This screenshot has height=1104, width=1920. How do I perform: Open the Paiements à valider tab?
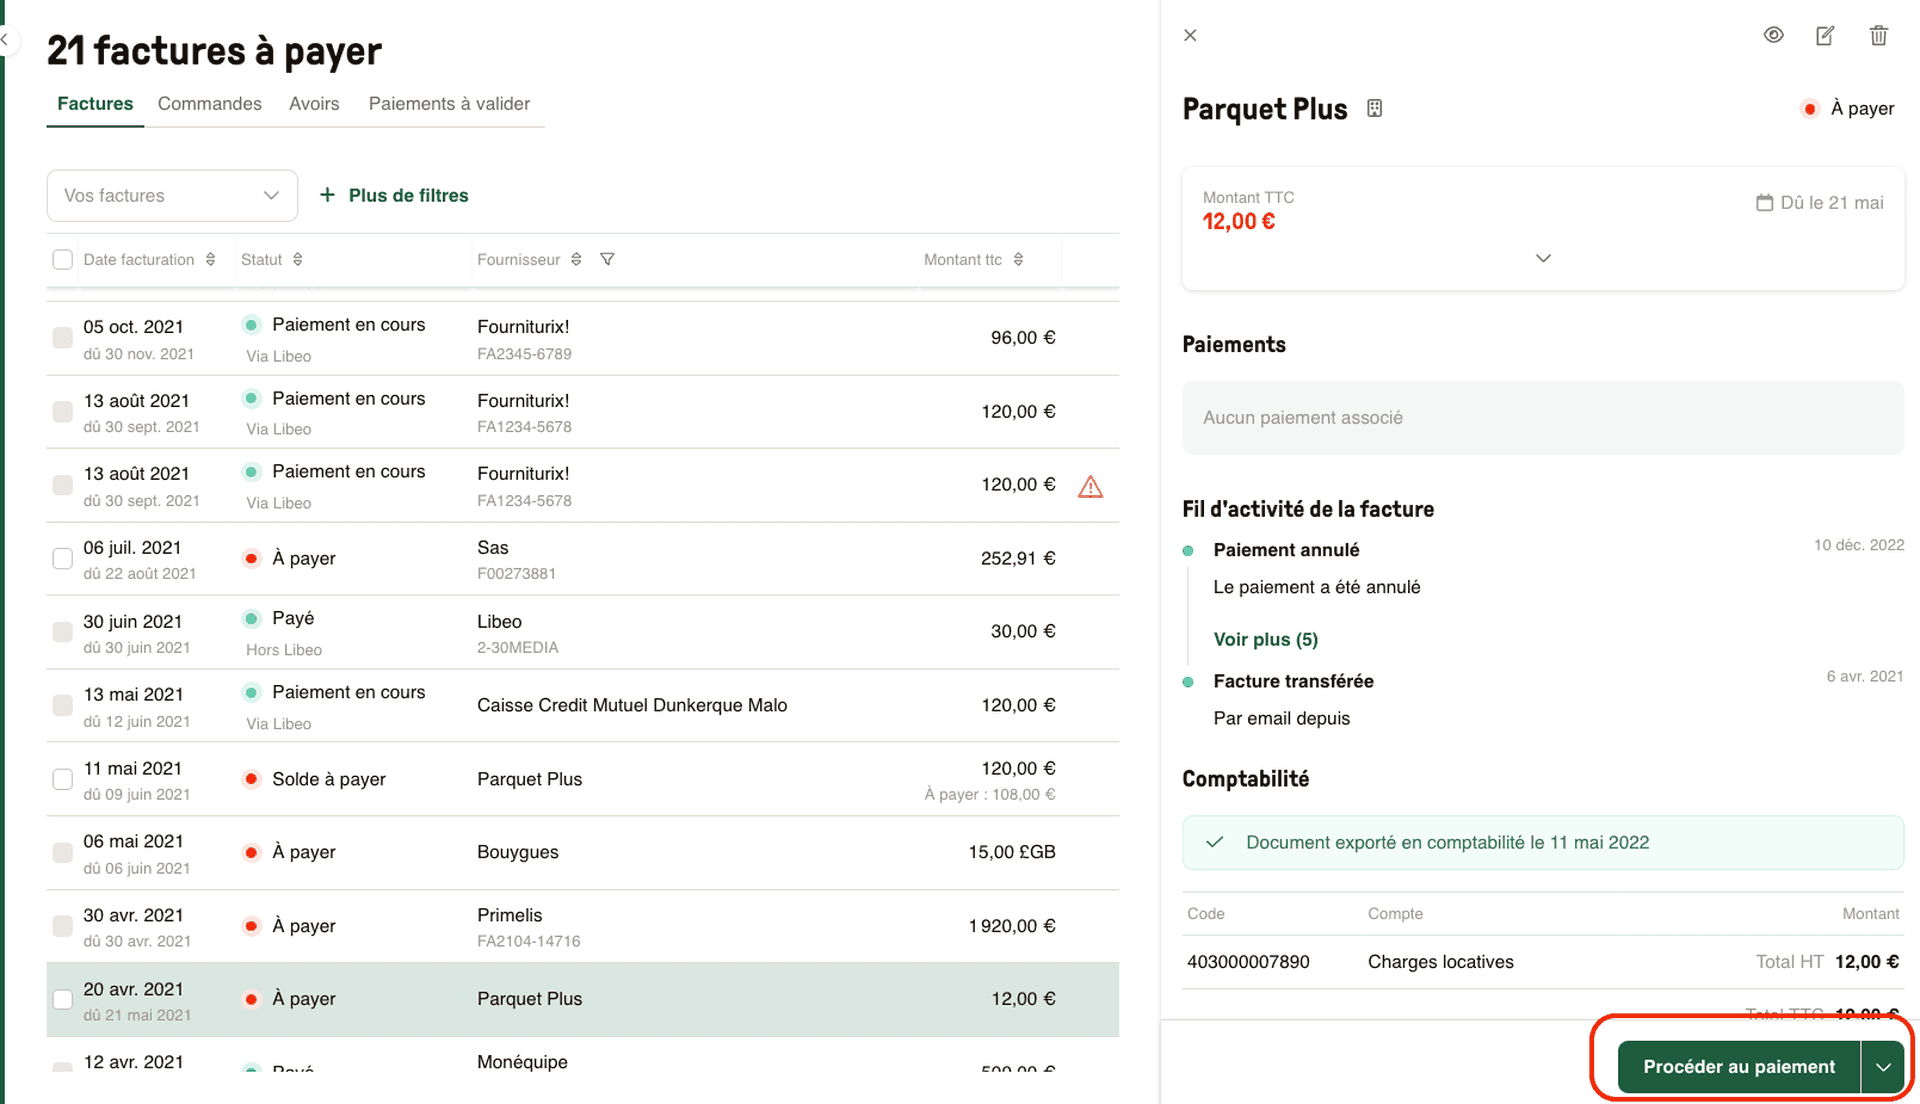[x=448, y=103]
